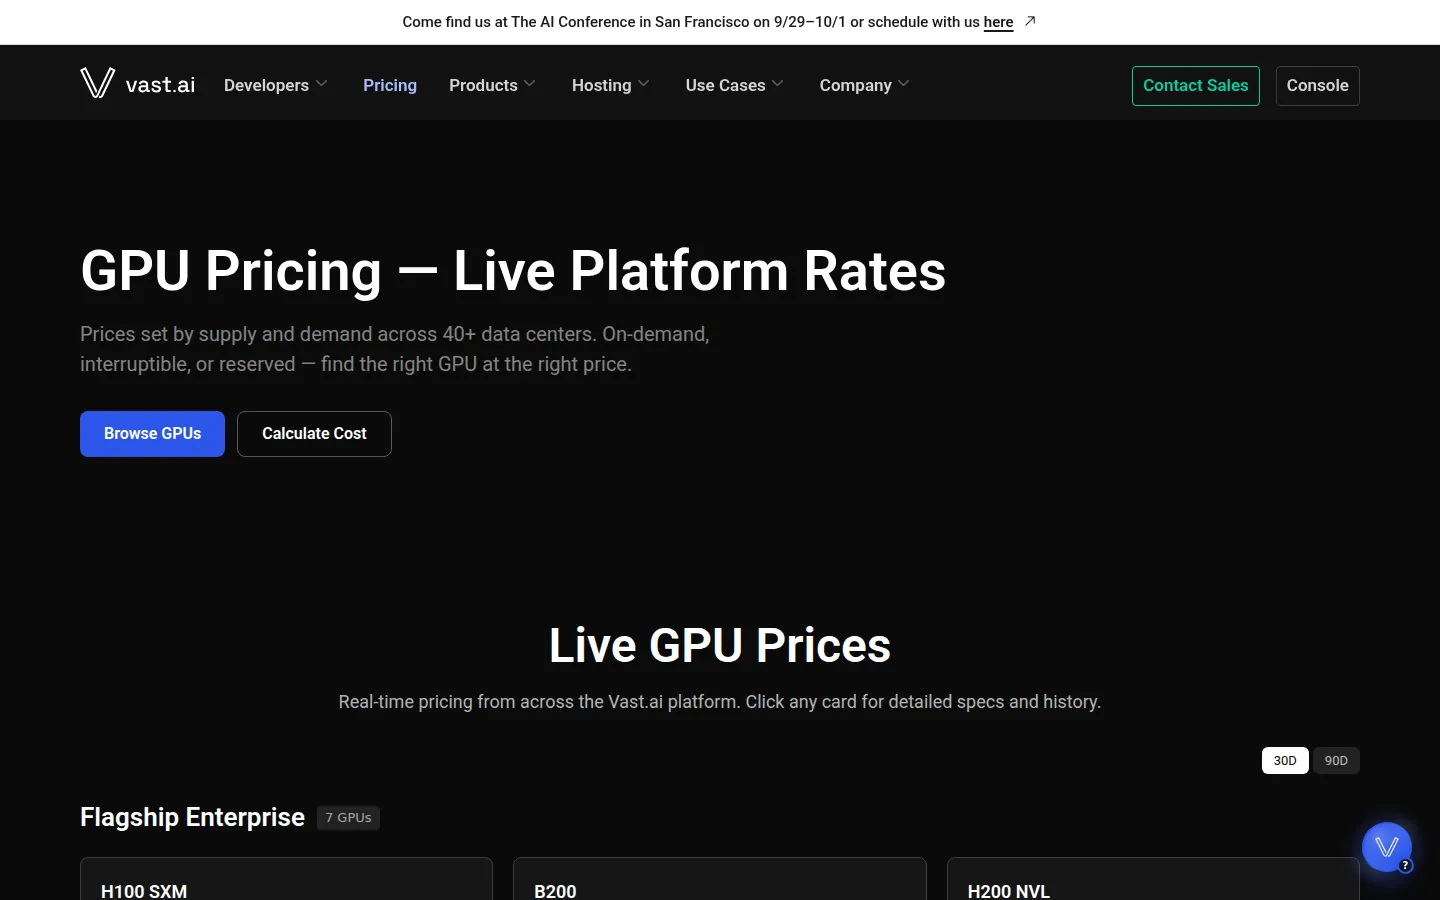Open the Products nav item
Screen dimensions: 1440x900
click(x=483, y=85)
